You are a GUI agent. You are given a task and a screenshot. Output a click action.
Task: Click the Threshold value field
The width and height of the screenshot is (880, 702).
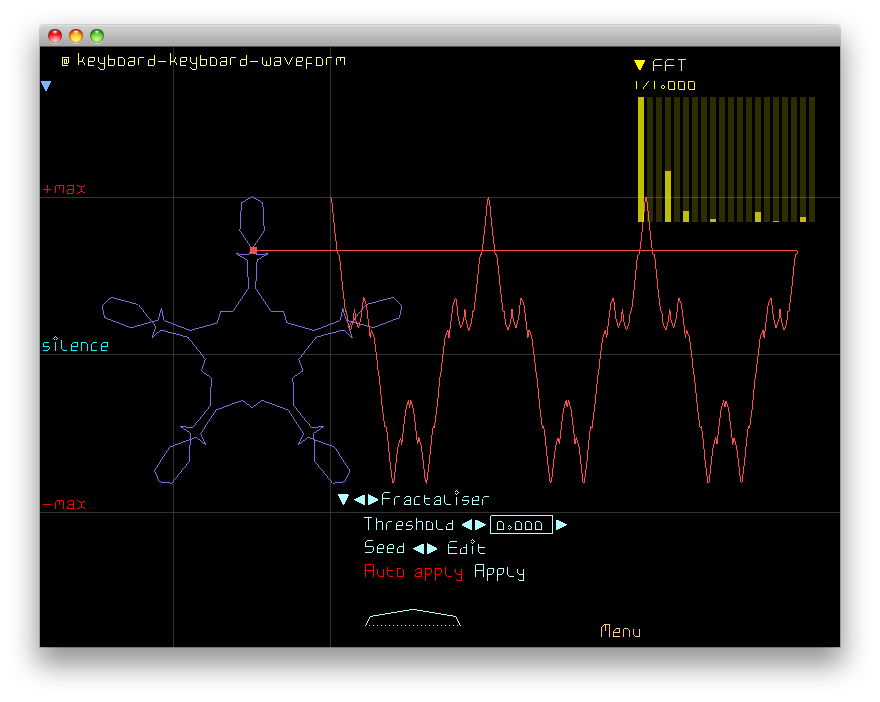[521, 525]
